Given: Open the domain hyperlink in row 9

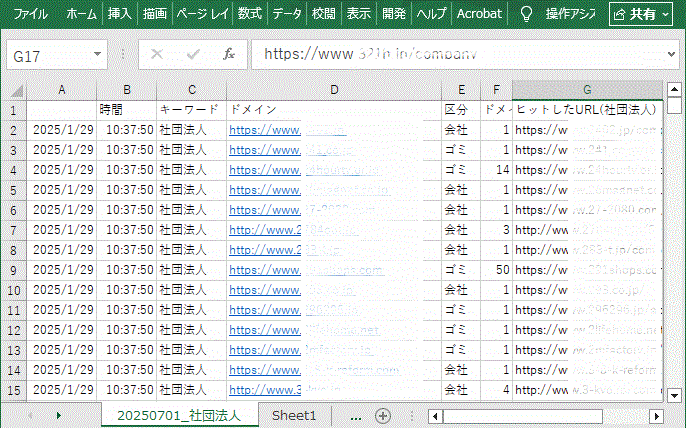Looking at the screenshot, I should point(306,270).
